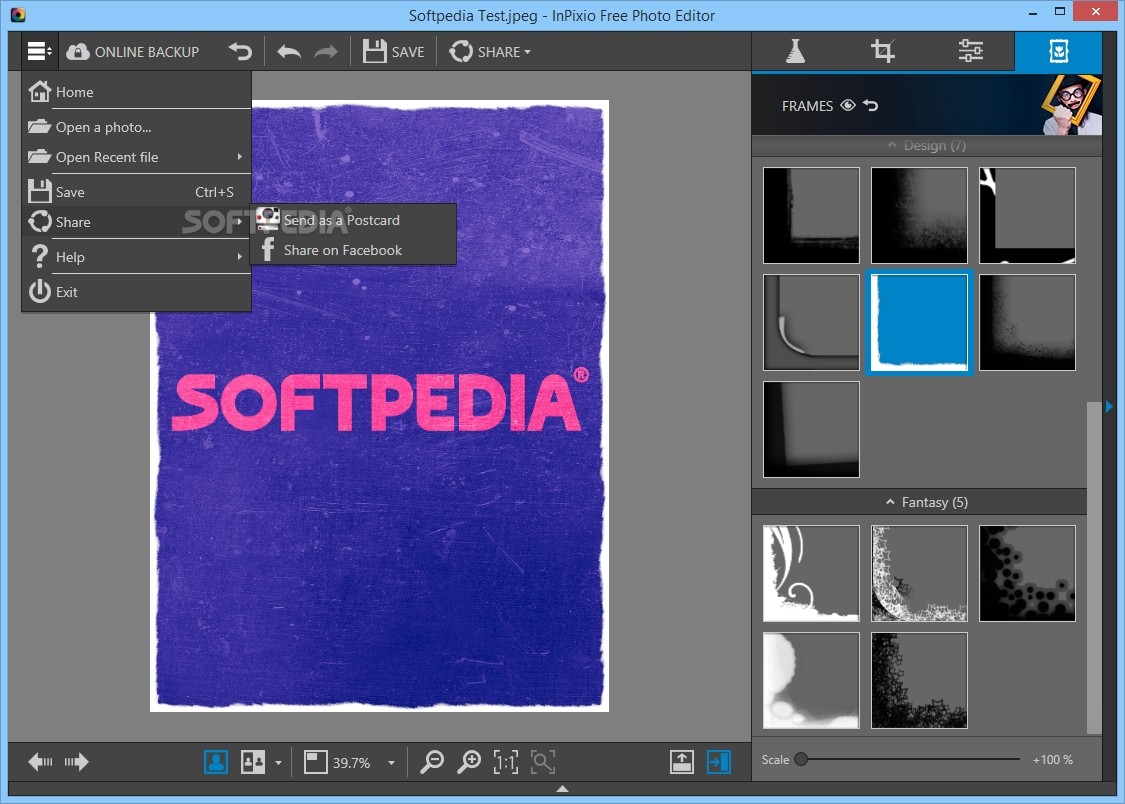The width and height of the screenshot is (1125, 804).
Task: Revert to original with the loop-arrow icon
Action: tap(240, 52)
